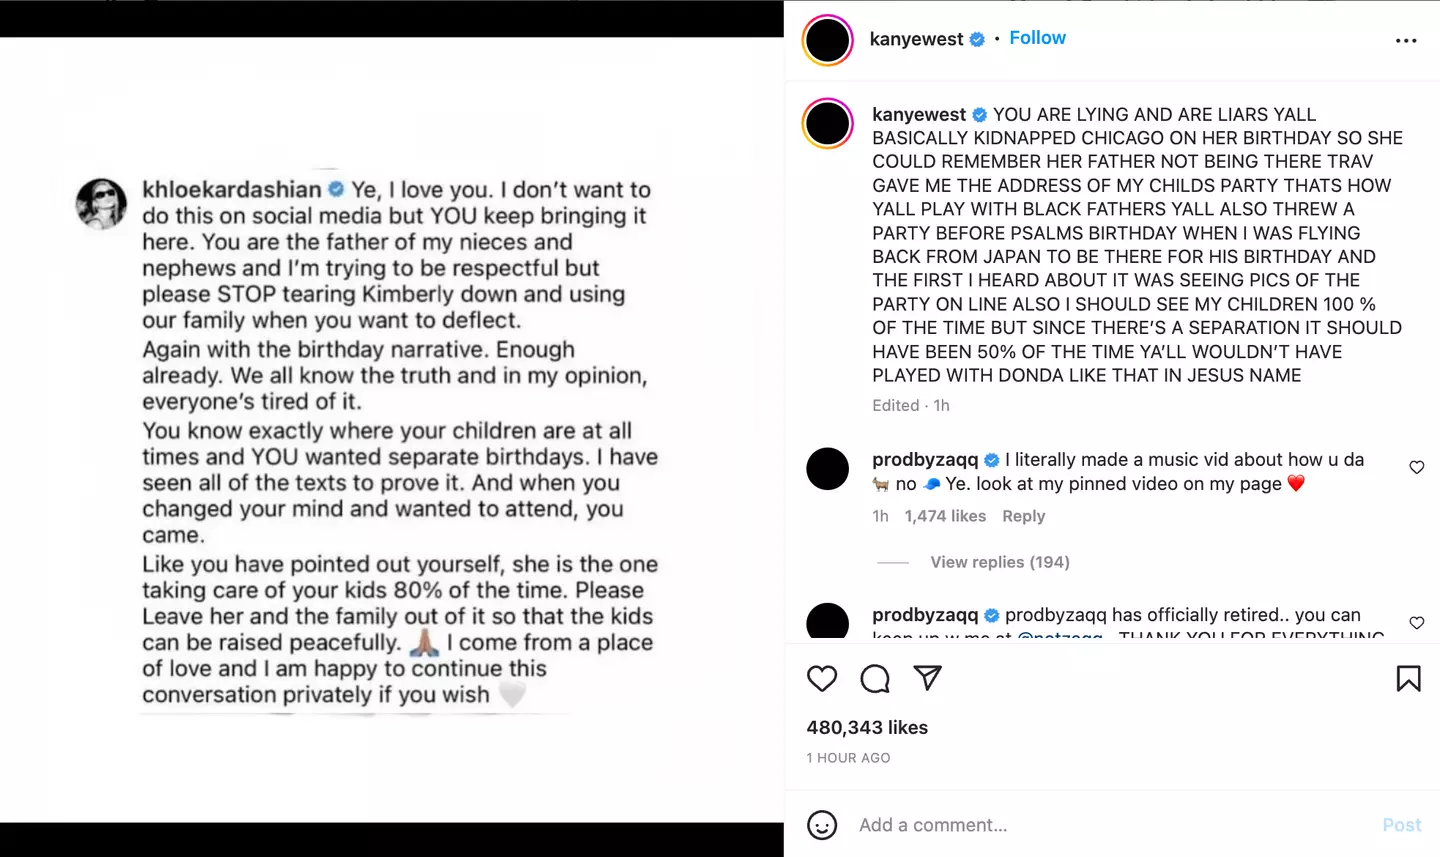Like the post using the heart icon

(x=822, y=679)
